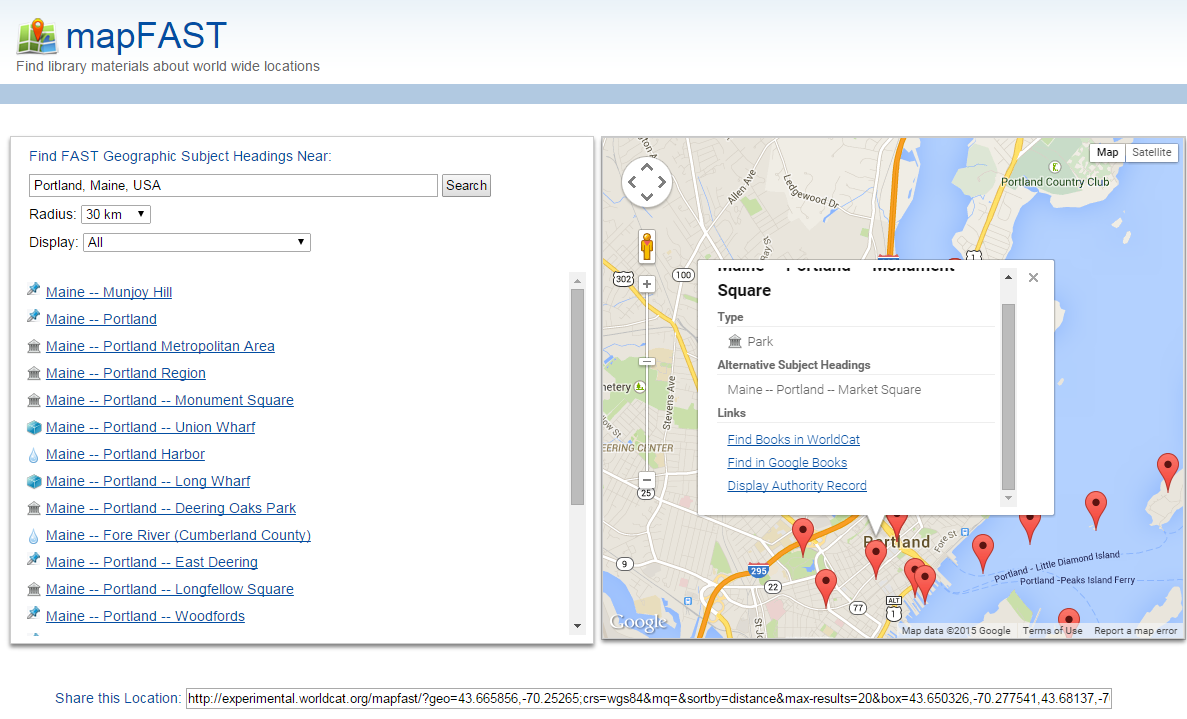The image size is (1187, 719).
Task: Click the Park type icon in info window
Action: 734,341
